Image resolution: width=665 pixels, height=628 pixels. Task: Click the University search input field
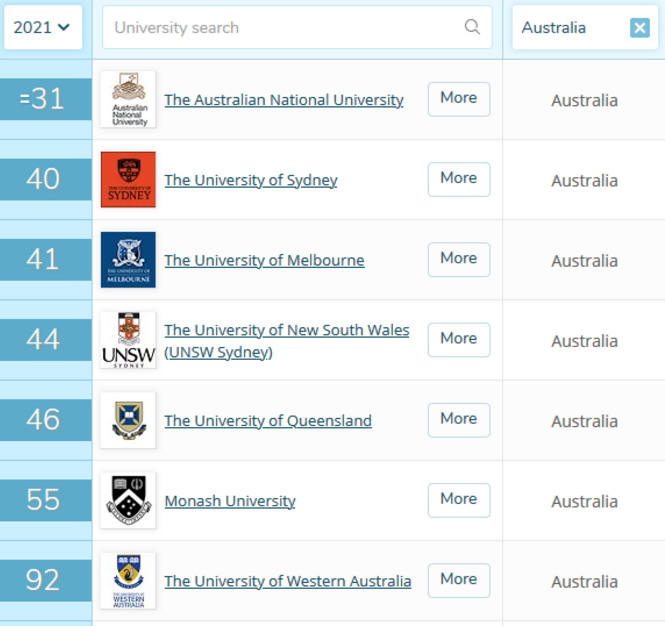(x=285, y=27)
